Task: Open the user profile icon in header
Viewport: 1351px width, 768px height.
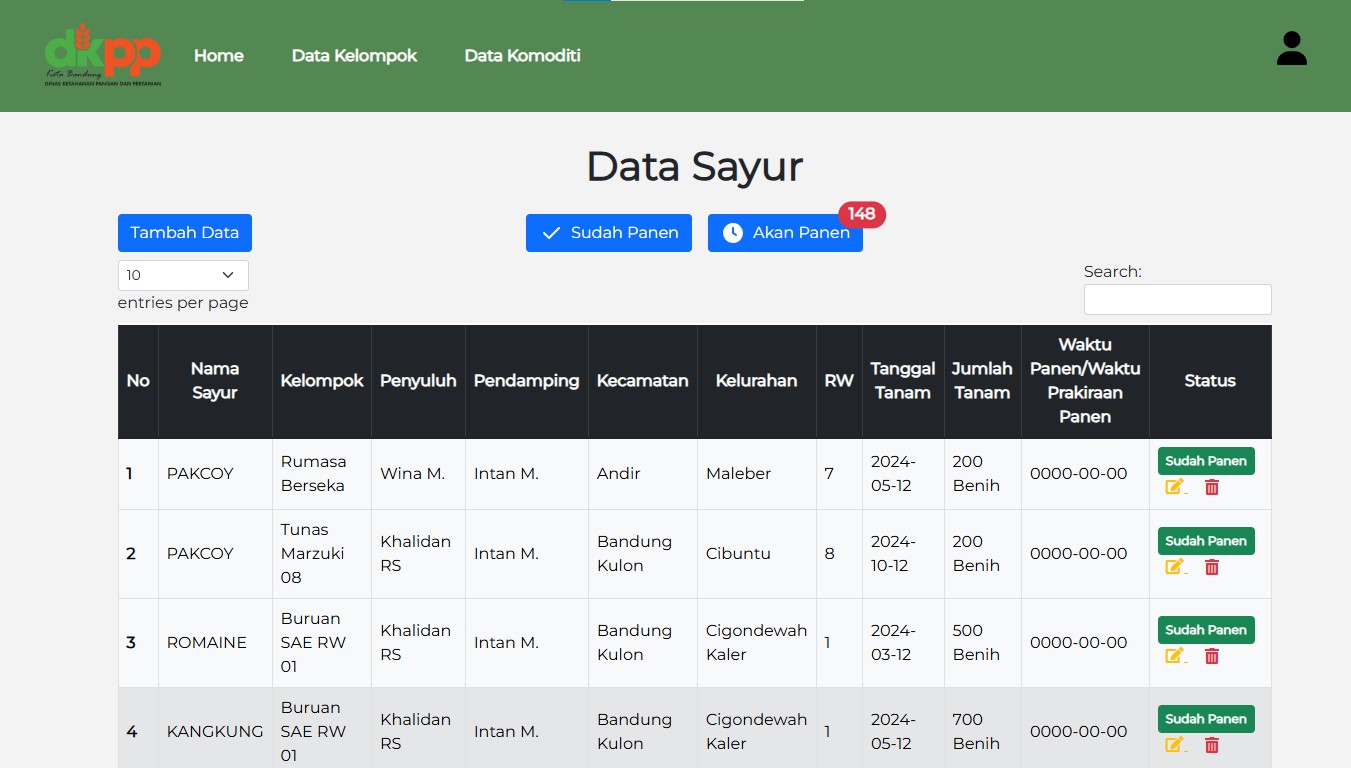Action: [1291, 49]
